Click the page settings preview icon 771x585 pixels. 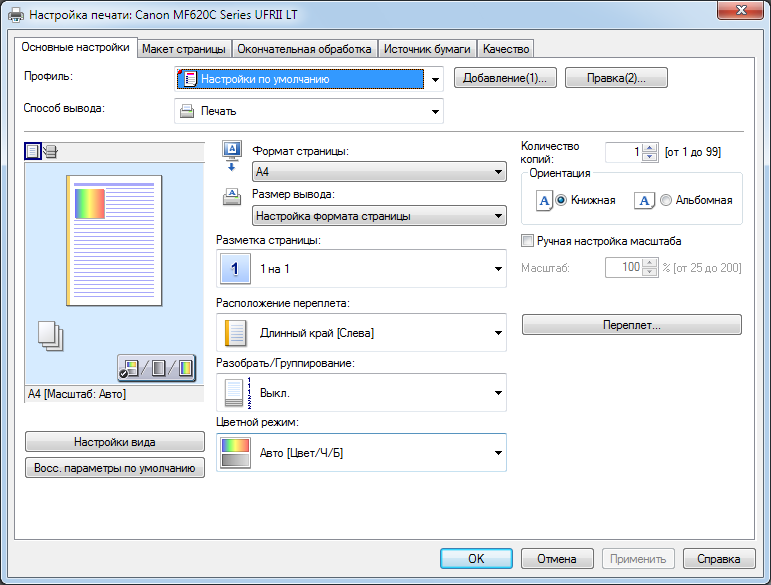pos(32,151)
